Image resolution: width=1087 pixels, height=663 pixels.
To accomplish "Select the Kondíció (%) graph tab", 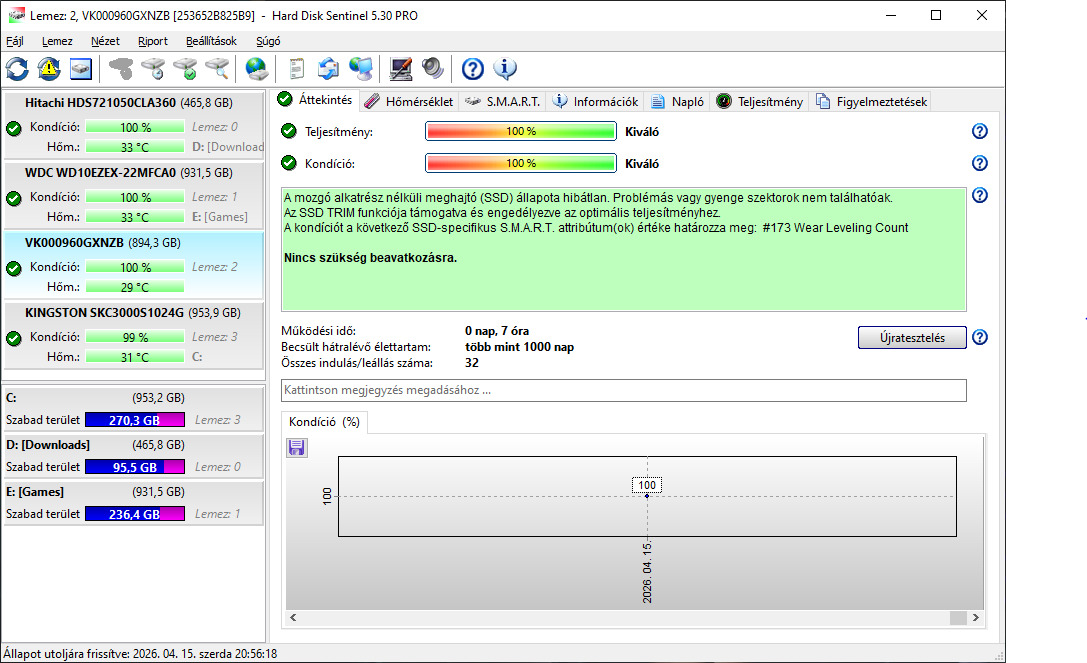I will [324, 422].
